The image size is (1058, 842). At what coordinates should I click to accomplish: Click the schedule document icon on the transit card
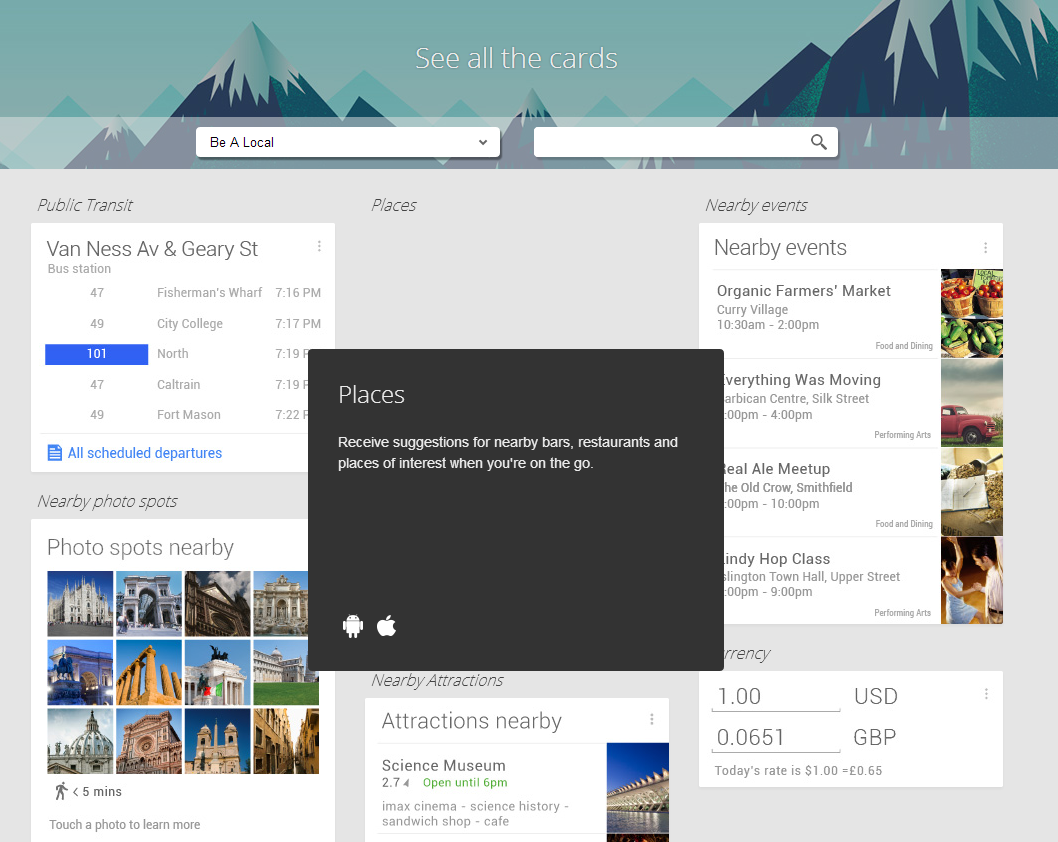point(54,452)
